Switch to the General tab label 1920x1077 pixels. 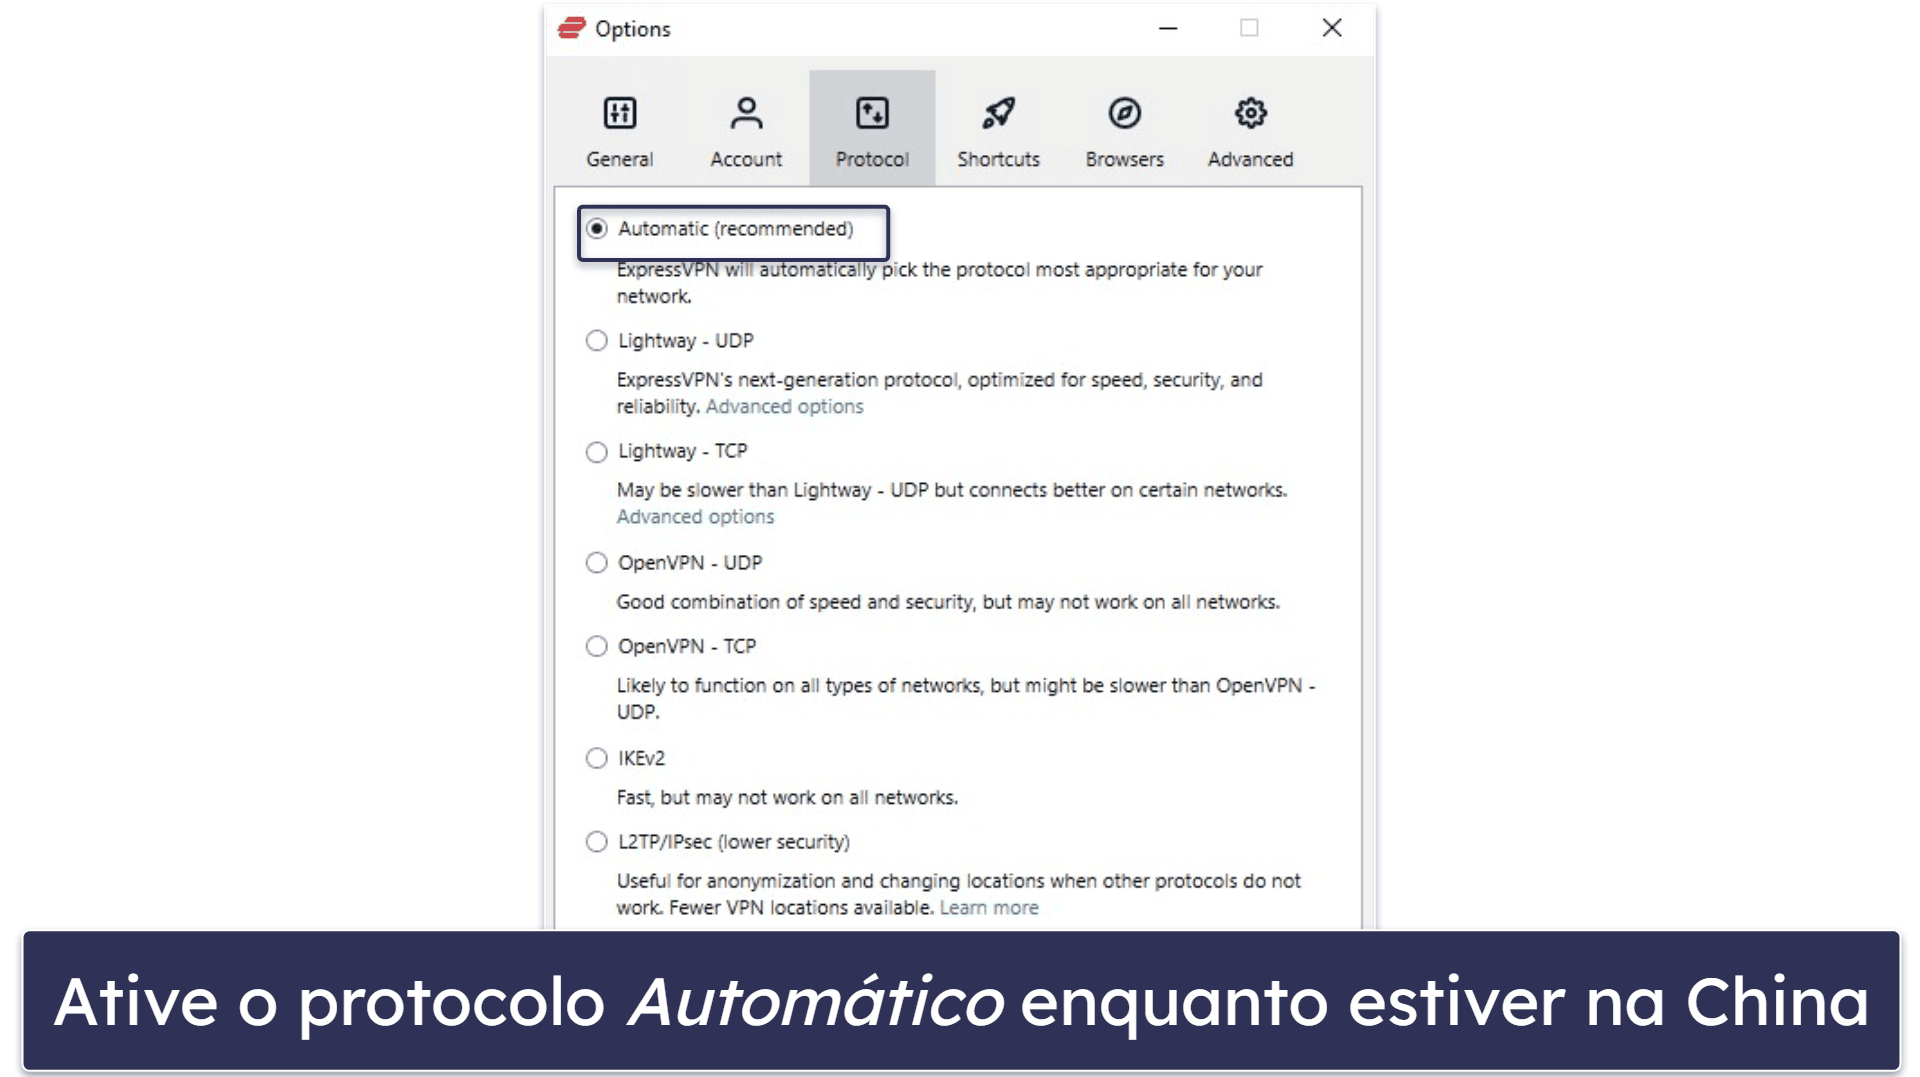[x=620, y=159]
